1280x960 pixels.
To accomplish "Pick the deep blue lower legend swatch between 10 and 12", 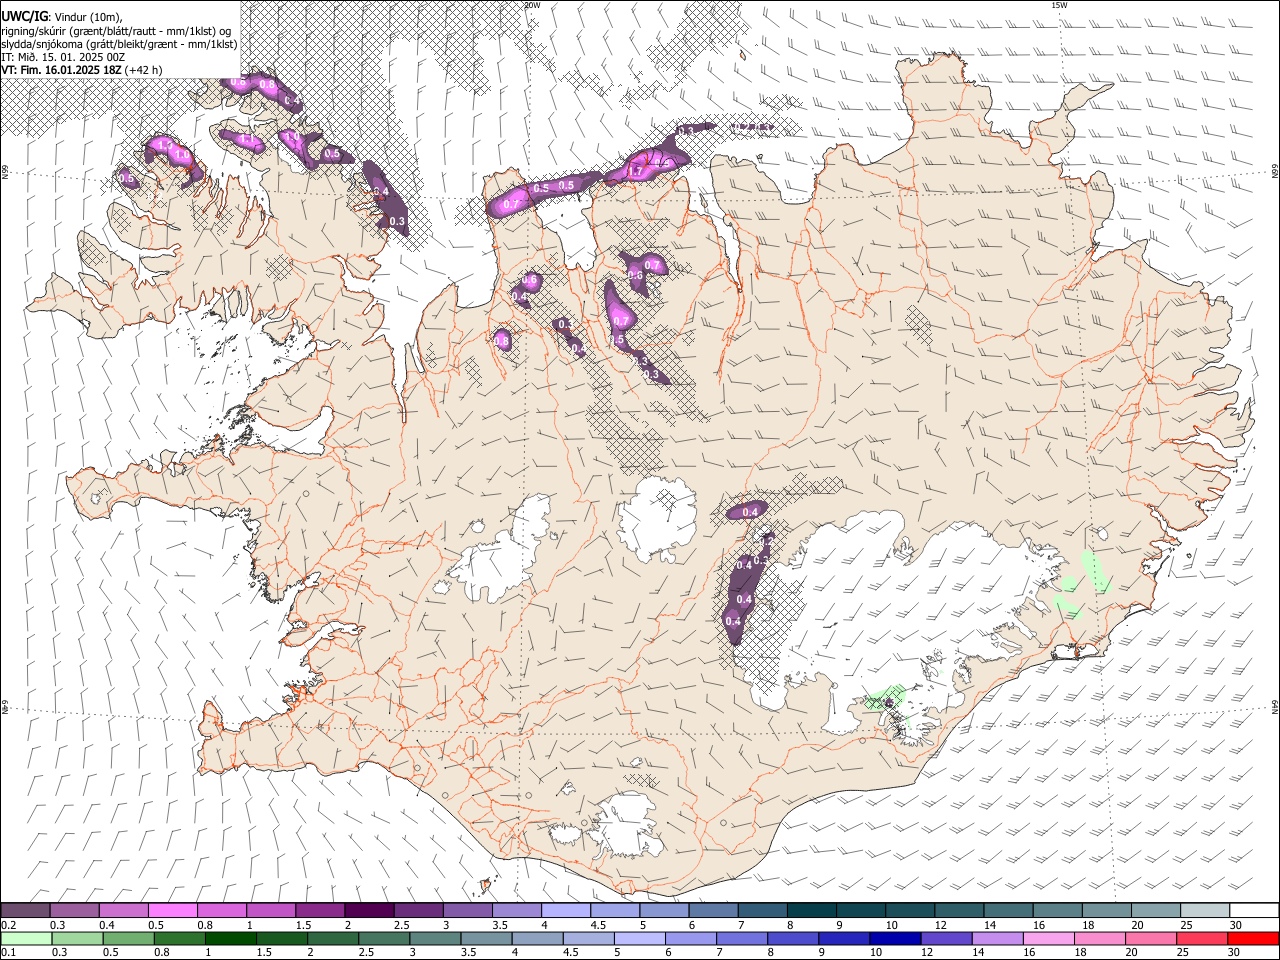I will click(894, 939).
